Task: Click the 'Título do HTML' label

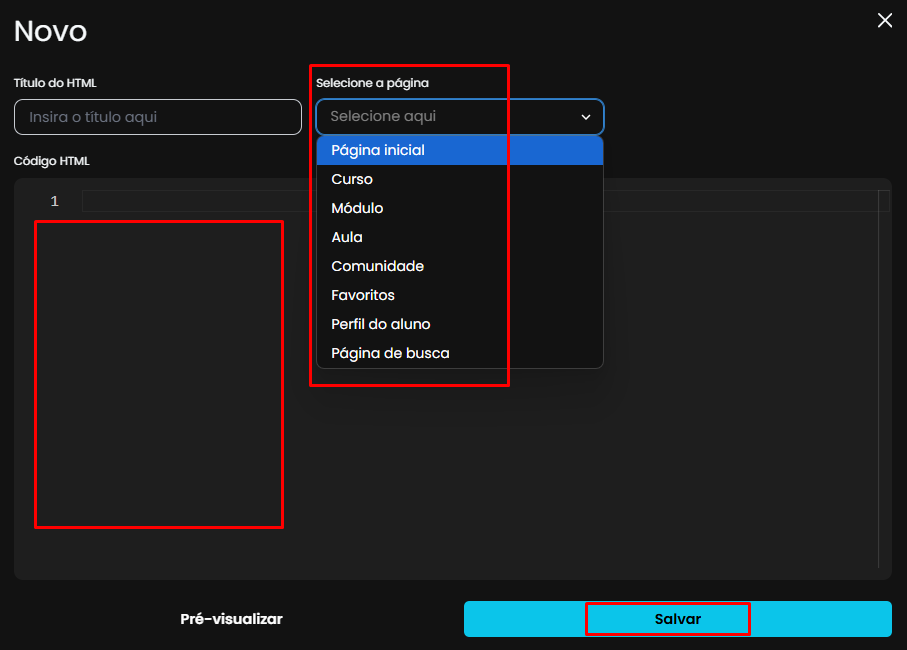Action: point(56,83)
